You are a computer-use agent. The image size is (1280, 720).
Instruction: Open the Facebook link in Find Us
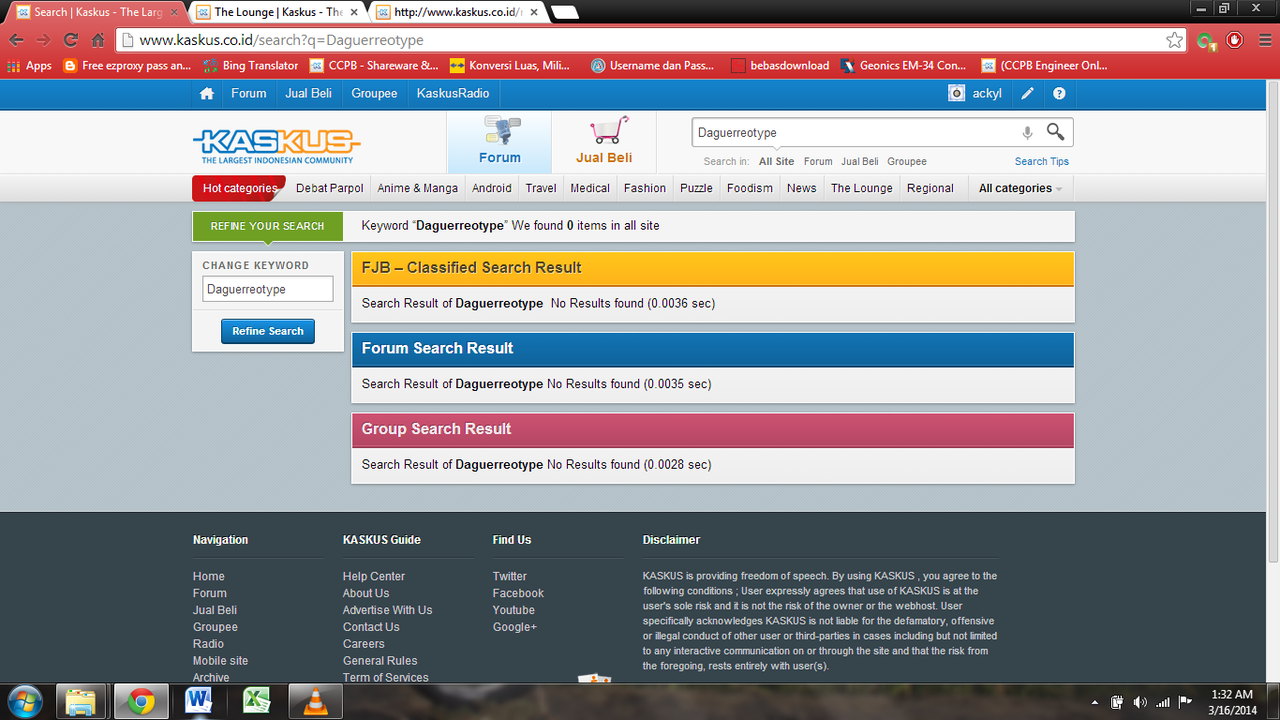518,593
